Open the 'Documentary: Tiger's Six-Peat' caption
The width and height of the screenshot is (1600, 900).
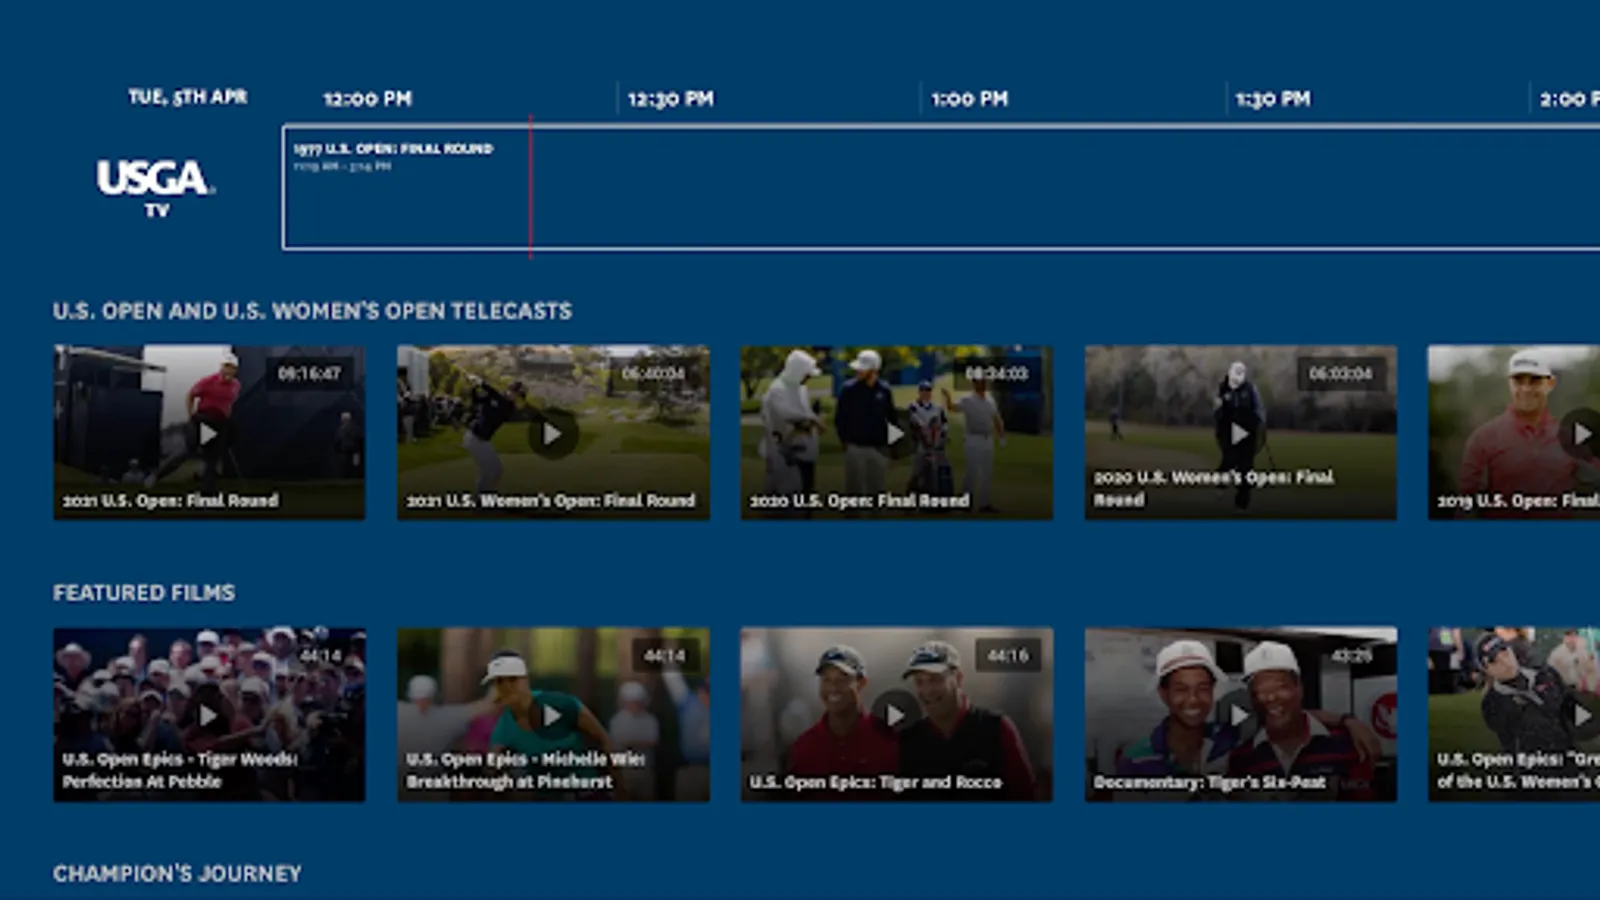click(1210, 782)
